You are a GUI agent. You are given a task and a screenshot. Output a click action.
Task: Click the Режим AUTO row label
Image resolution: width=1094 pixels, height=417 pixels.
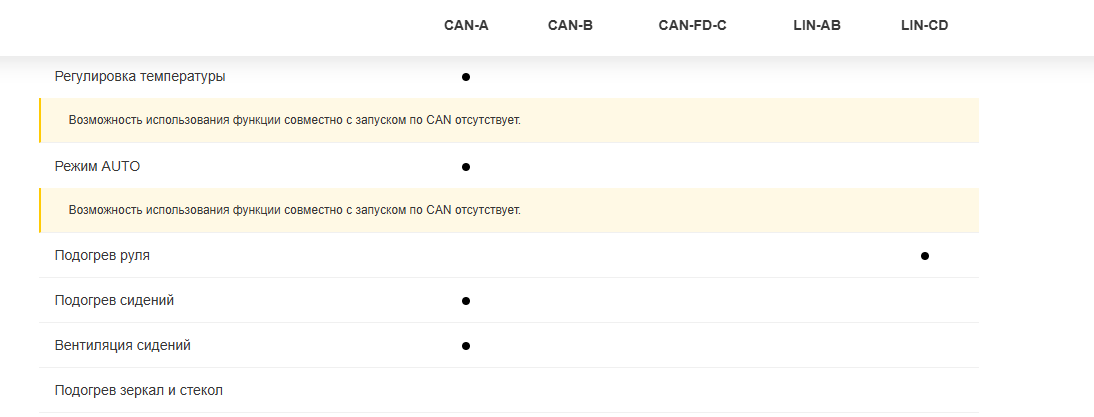(x=97, y=166)
